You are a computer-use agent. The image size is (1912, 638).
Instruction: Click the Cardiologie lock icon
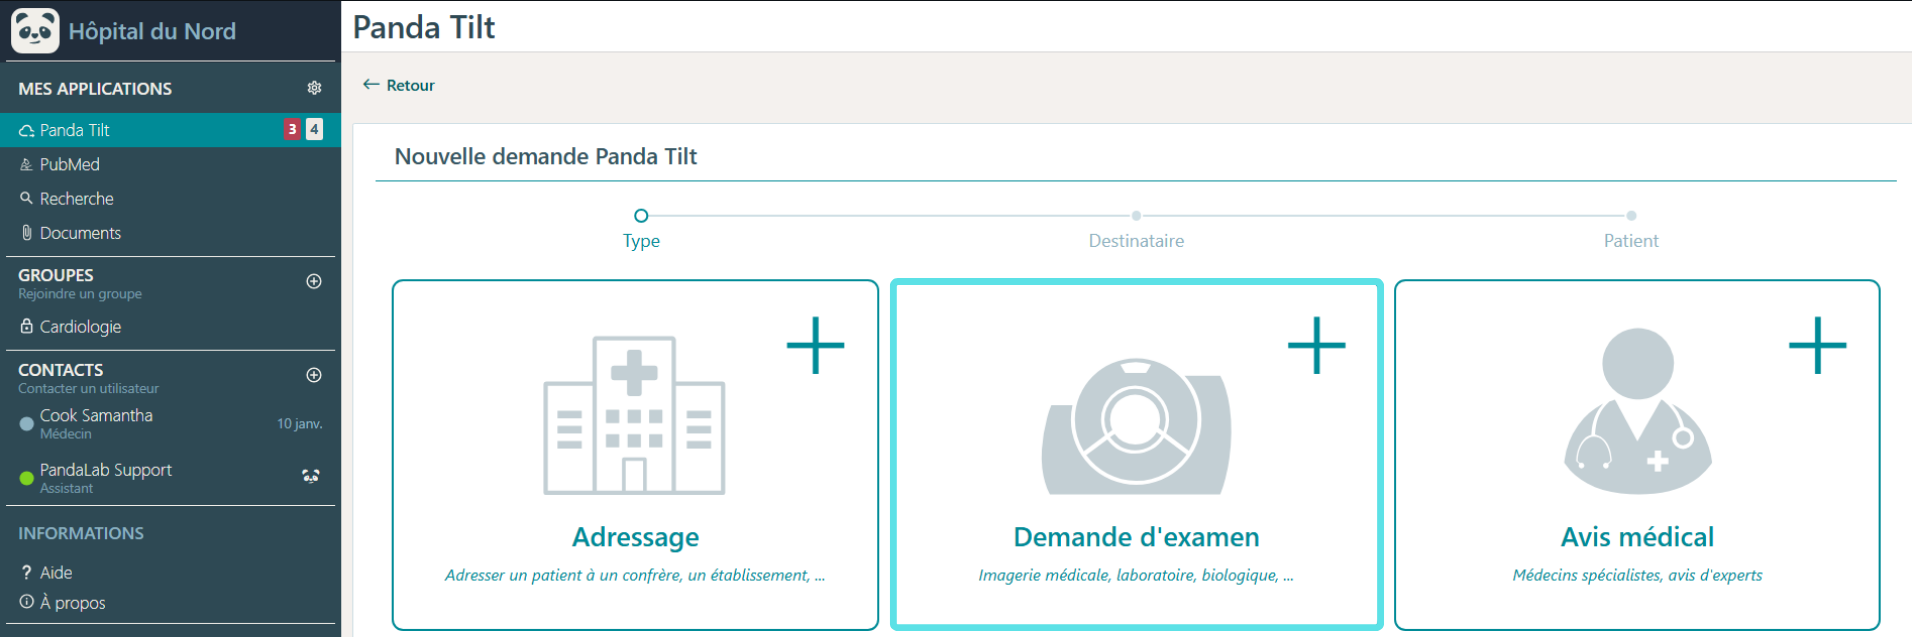click(26, 326)
